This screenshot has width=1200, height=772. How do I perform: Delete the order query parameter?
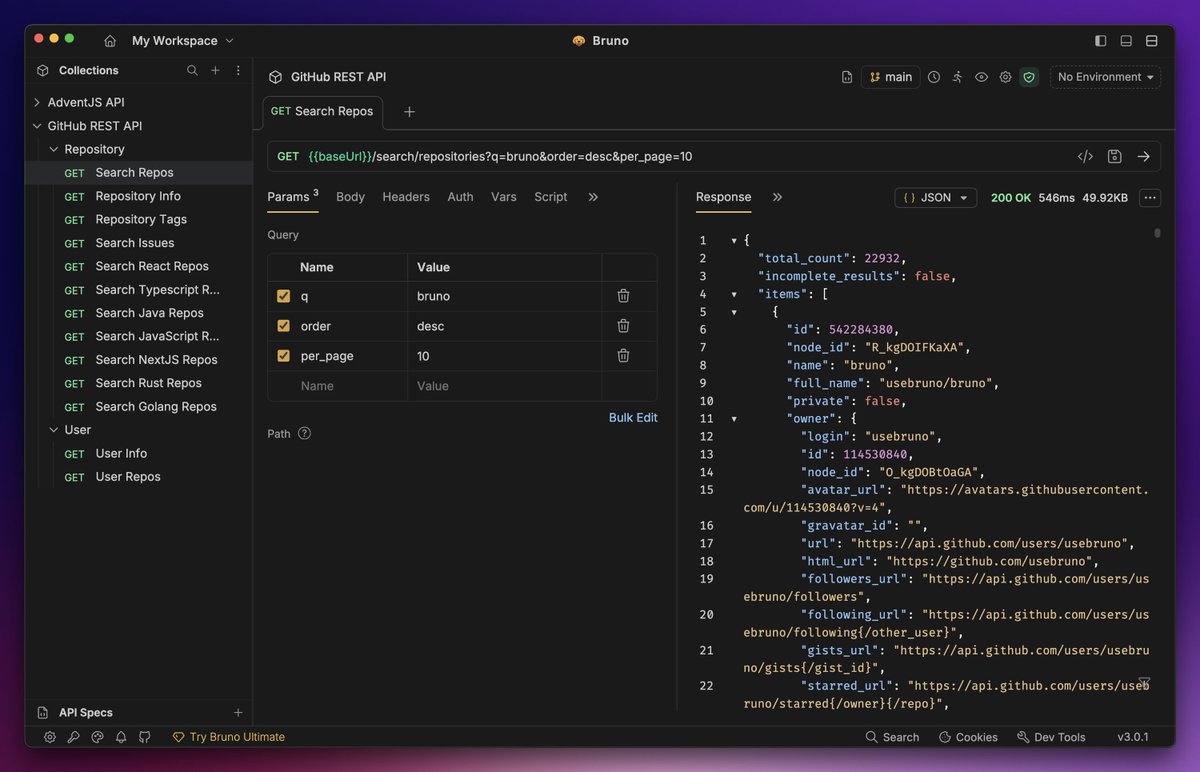[623, 326]
